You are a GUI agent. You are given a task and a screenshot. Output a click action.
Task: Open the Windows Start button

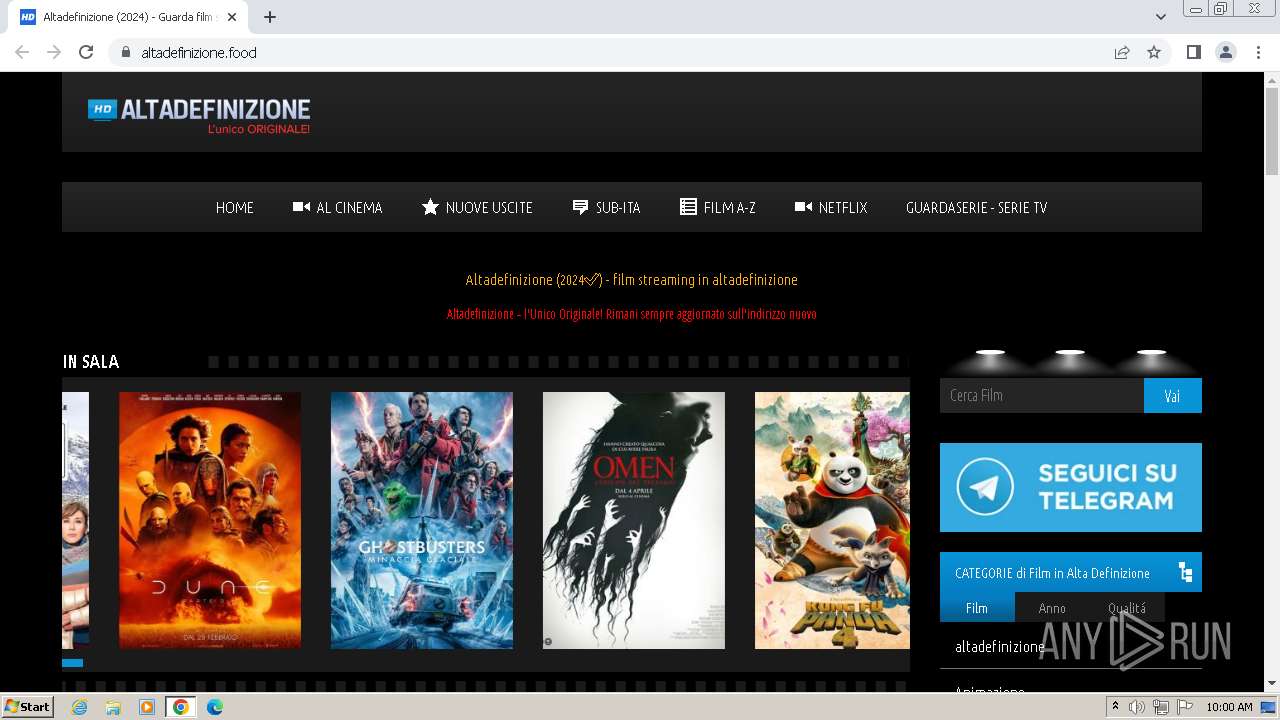[27, 707]
